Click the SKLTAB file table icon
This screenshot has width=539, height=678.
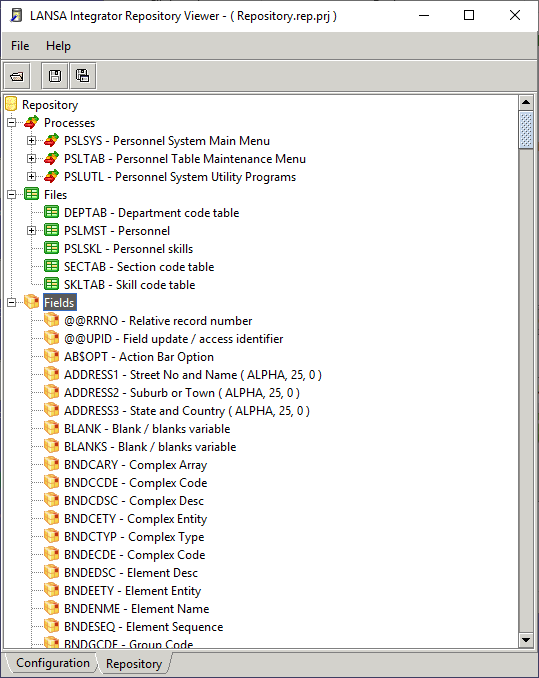coord(51,284)
